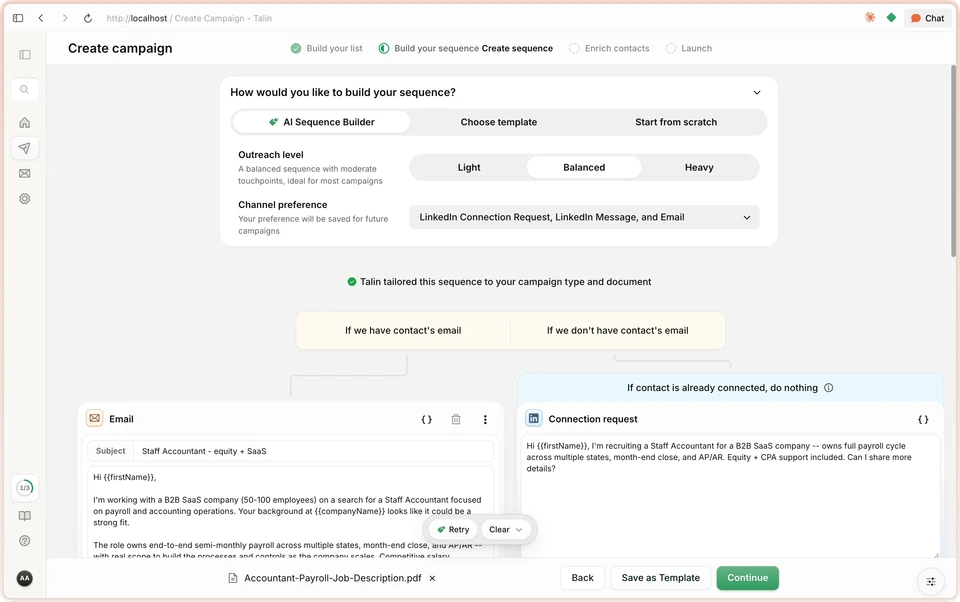The image size is (960, 602).
Task: Open the sliders settings icon at bottom right
Action: [931, 582]
